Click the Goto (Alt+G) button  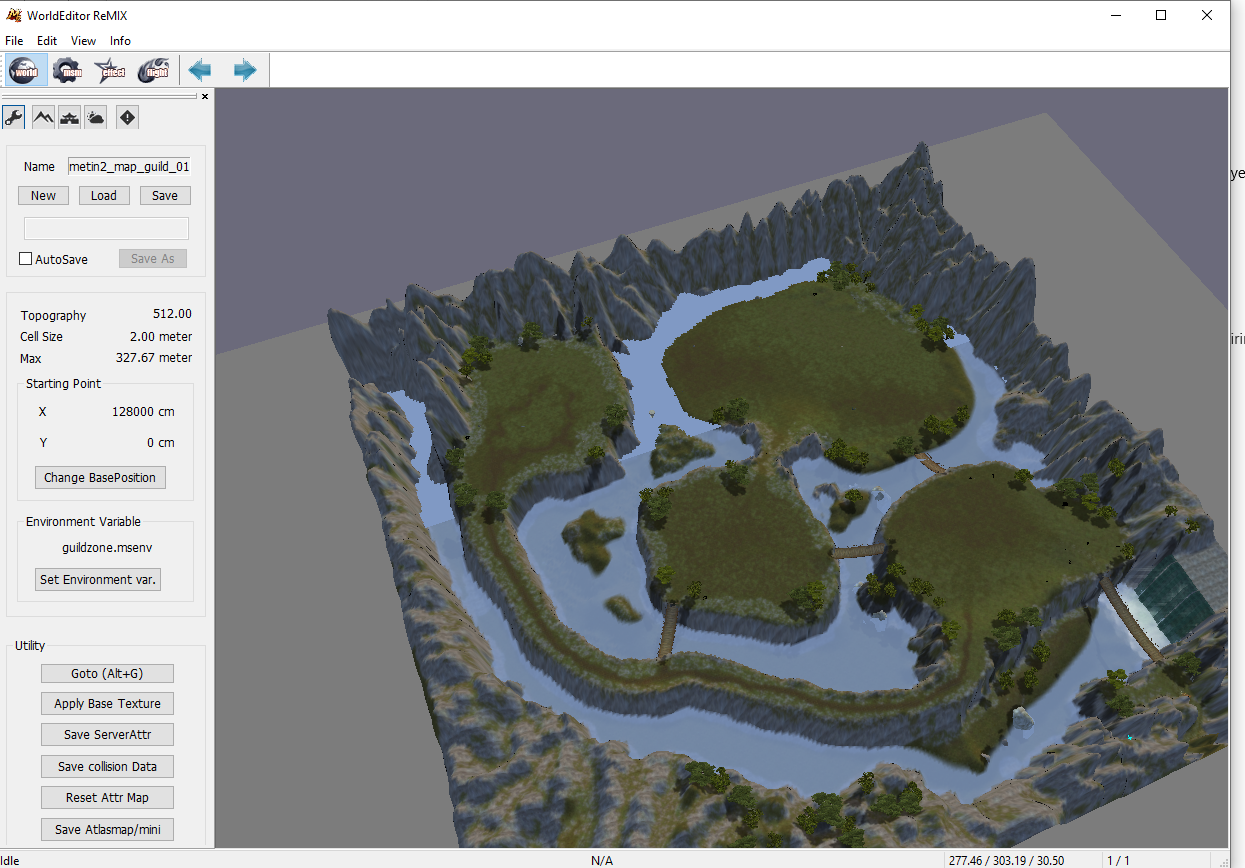(107, 674)
